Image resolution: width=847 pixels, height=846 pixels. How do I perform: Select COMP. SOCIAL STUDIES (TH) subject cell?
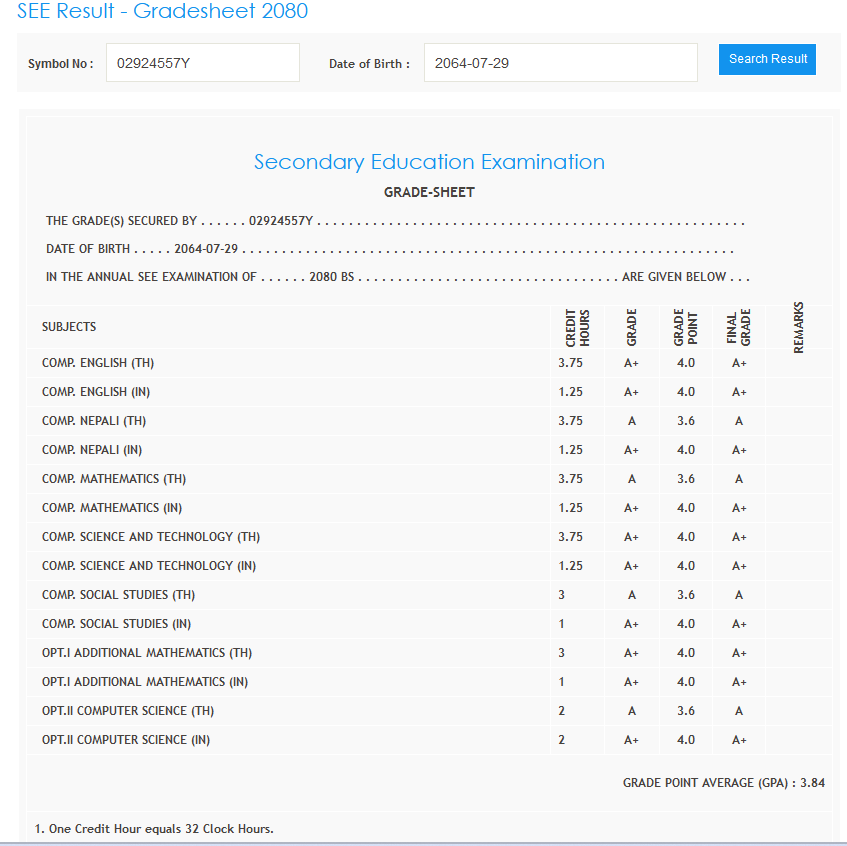tap(118, 595)
